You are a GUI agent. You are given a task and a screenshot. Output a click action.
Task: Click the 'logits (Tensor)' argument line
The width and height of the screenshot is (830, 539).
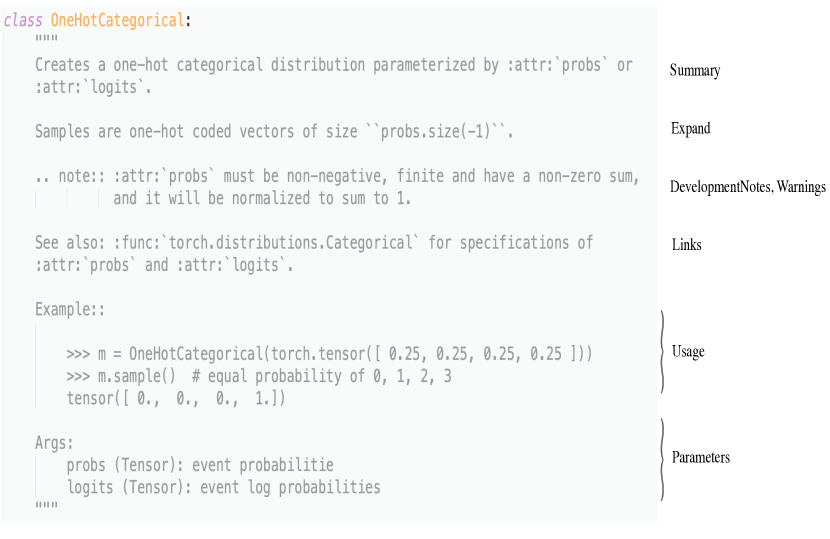click(x=223, y=488)
